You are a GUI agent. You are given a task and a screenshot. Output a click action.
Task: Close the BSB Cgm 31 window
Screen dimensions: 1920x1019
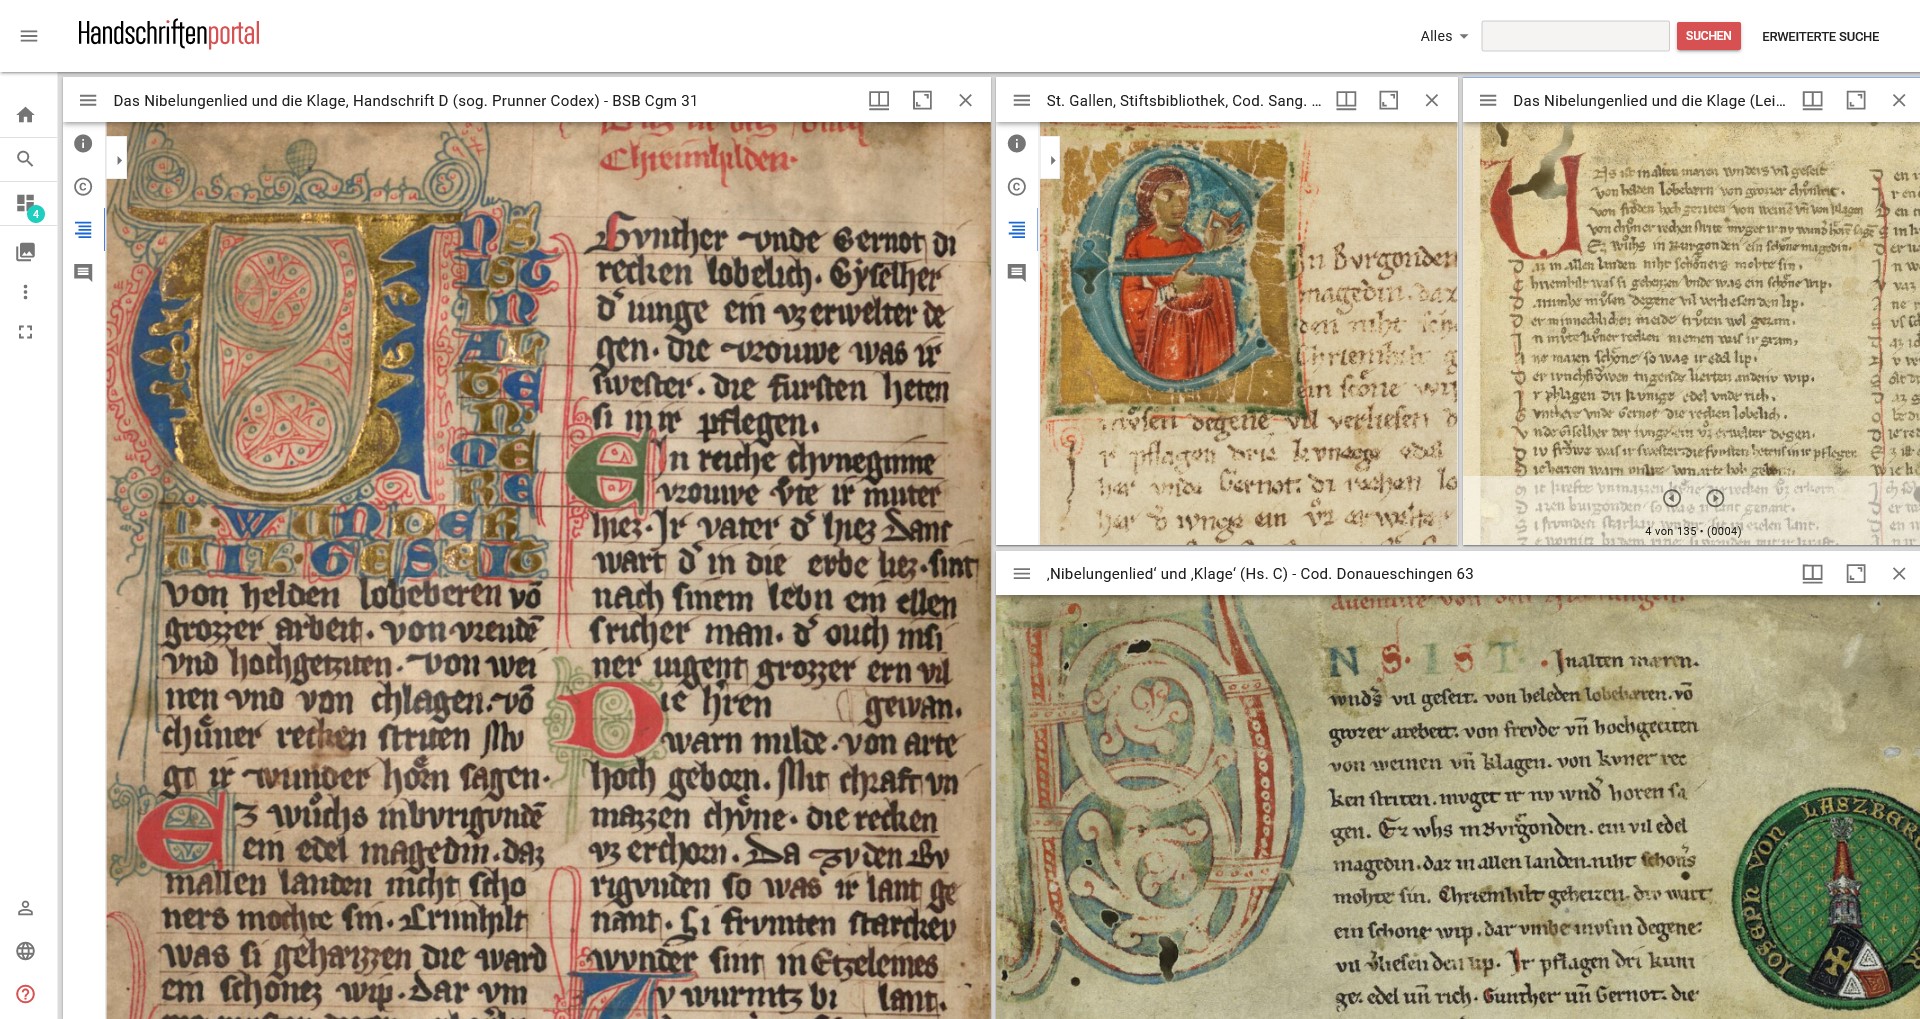(x=965, y=100)
